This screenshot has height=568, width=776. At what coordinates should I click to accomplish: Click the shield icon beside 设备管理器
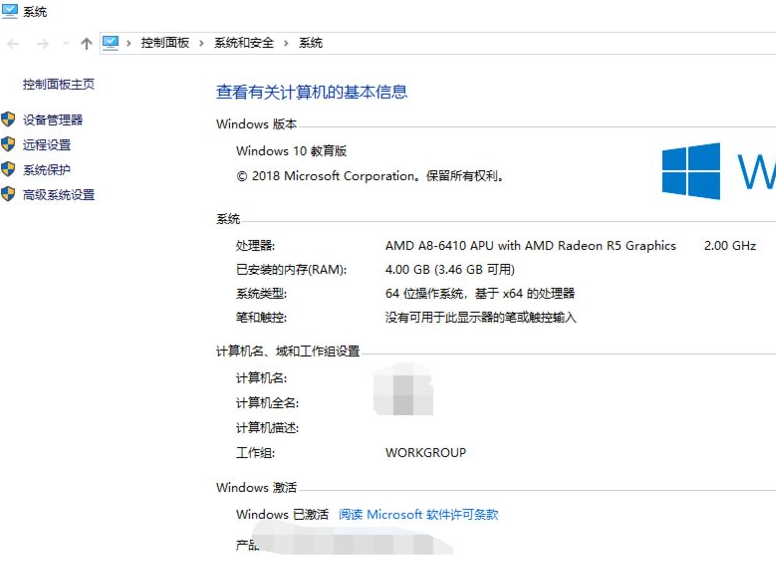coord(9,120)
